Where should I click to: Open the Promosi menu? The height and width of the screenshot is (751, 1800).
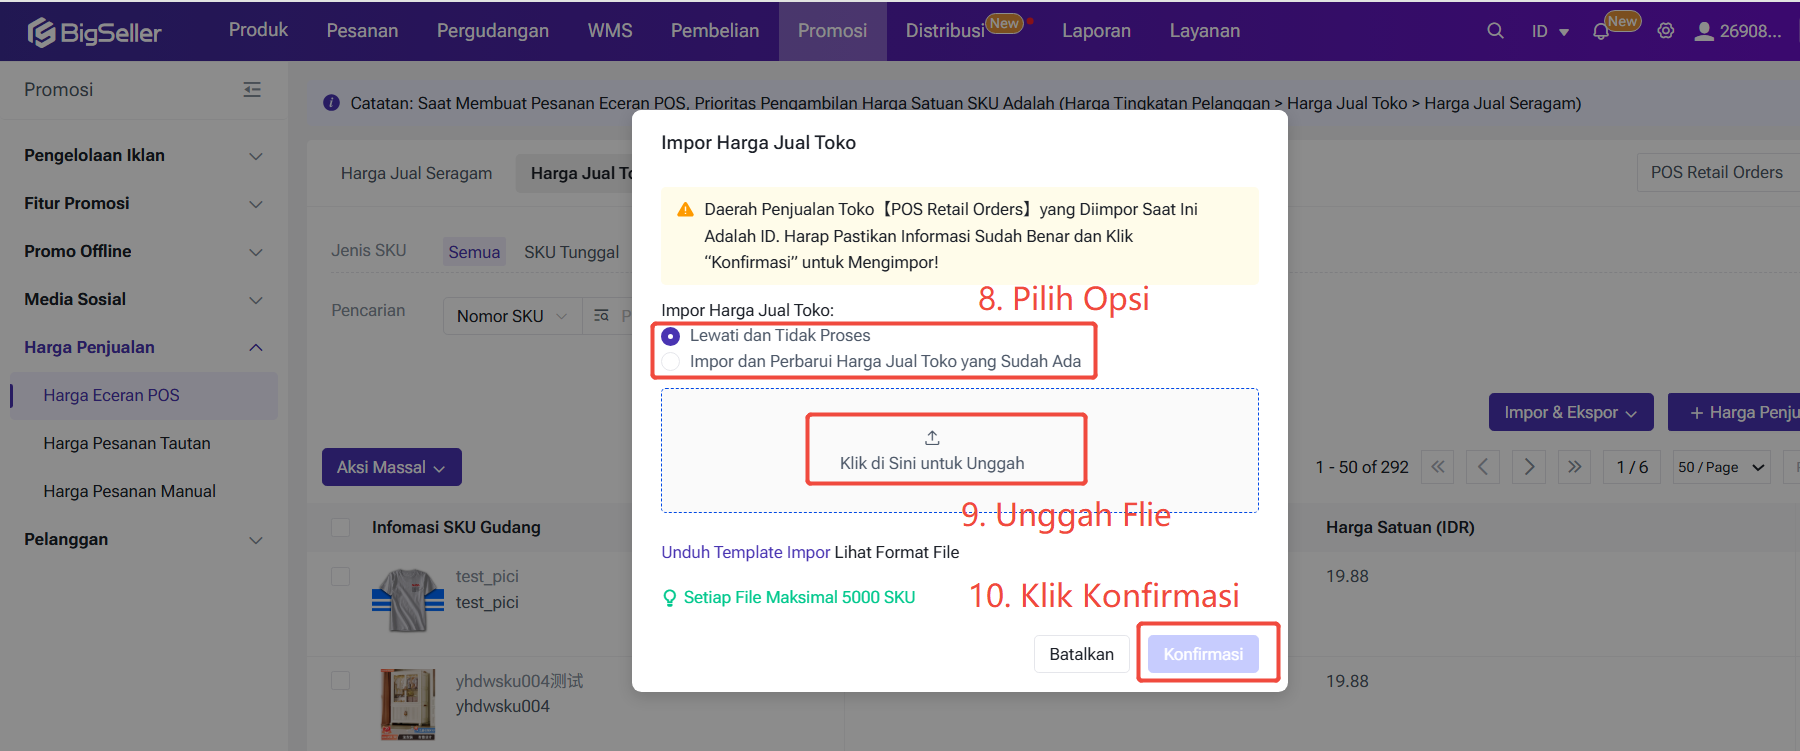click(x=832, y=31)
